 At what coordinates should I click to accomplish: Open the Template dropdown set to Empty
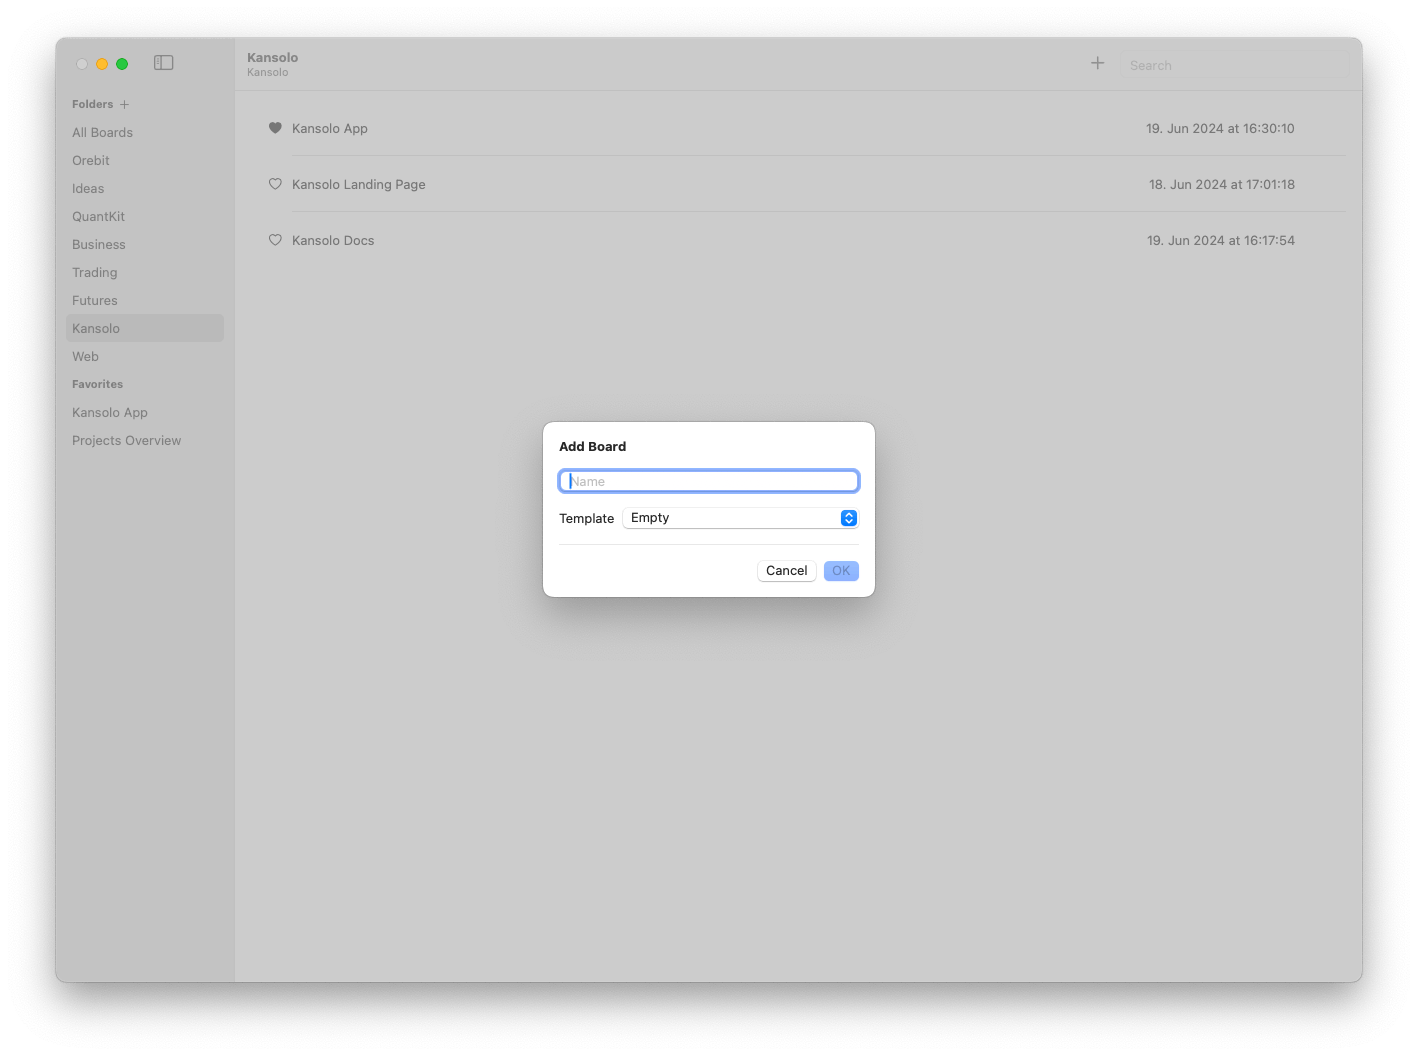(x=740, y=518)
